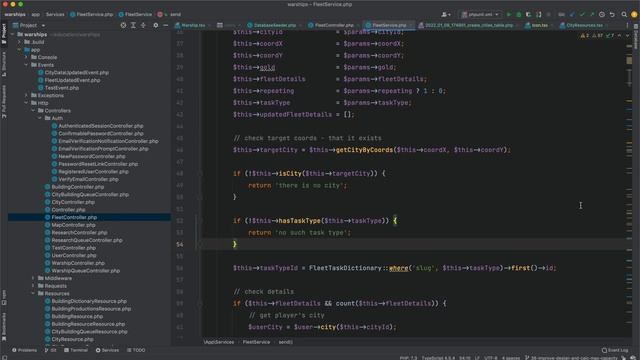Click the Rollback undo arrow icon
Viewport: 640px width, 360px height.
tap(612, 14)
